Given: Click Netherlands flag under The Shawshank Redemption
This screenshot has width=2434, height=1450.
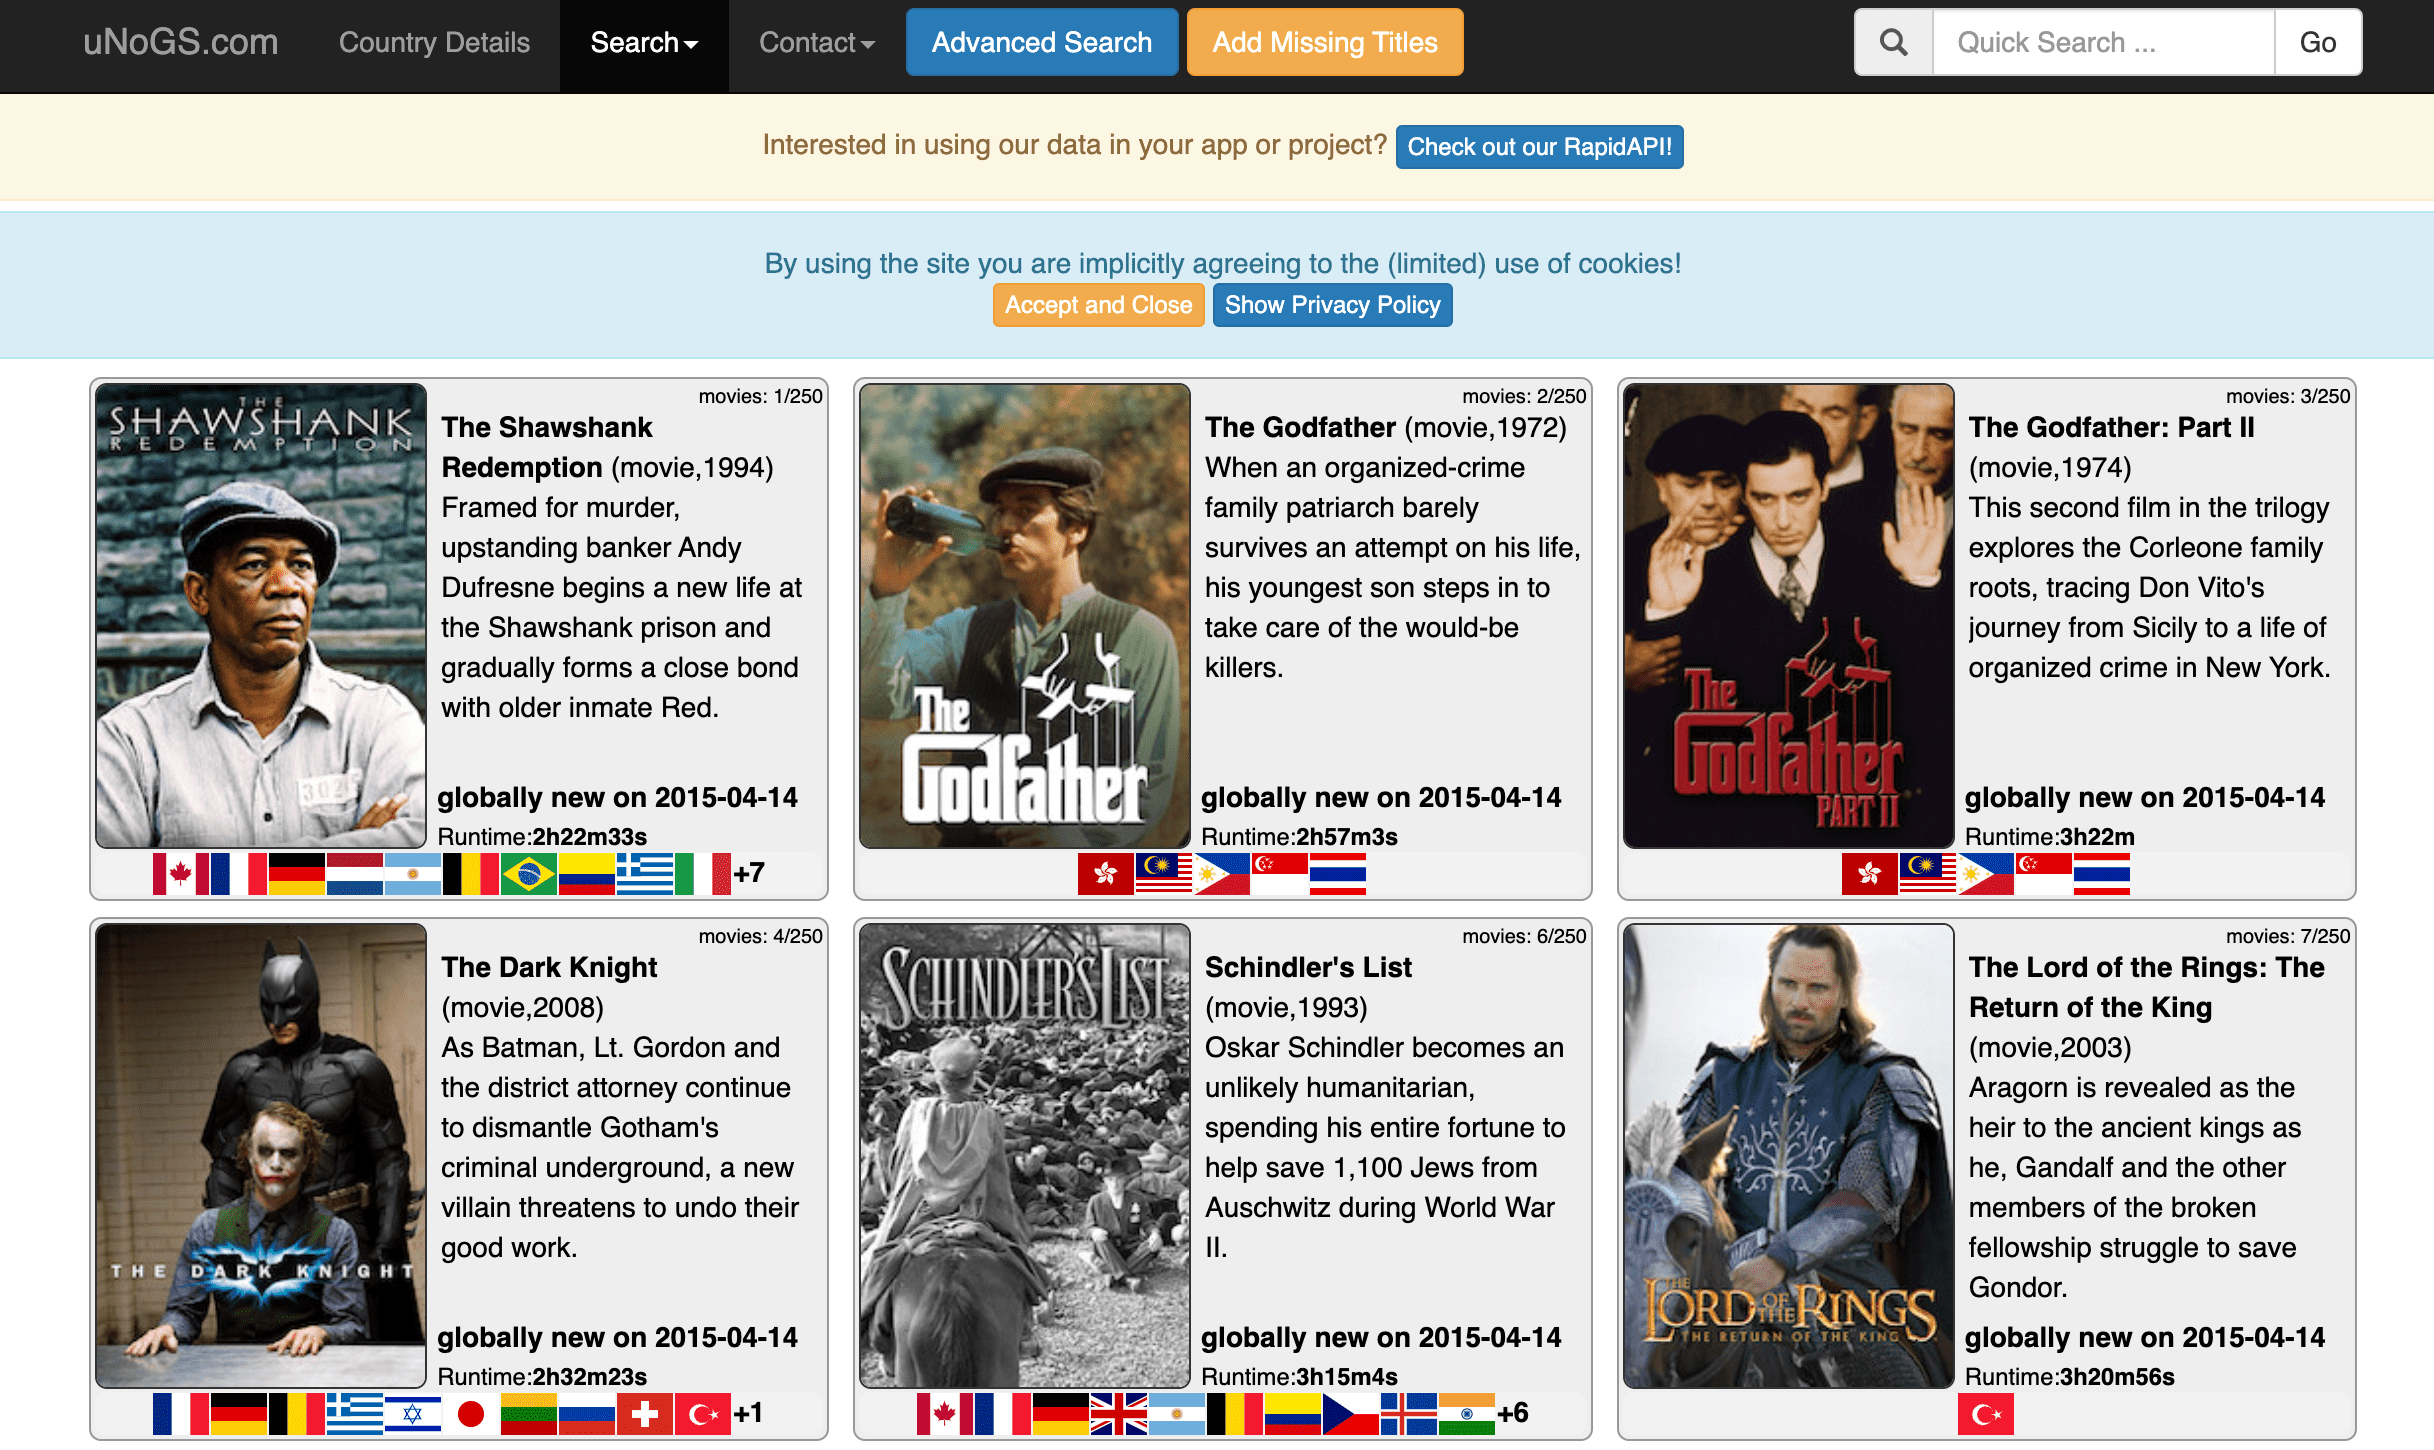Looking at the screenshot, I should pos(355,874).
